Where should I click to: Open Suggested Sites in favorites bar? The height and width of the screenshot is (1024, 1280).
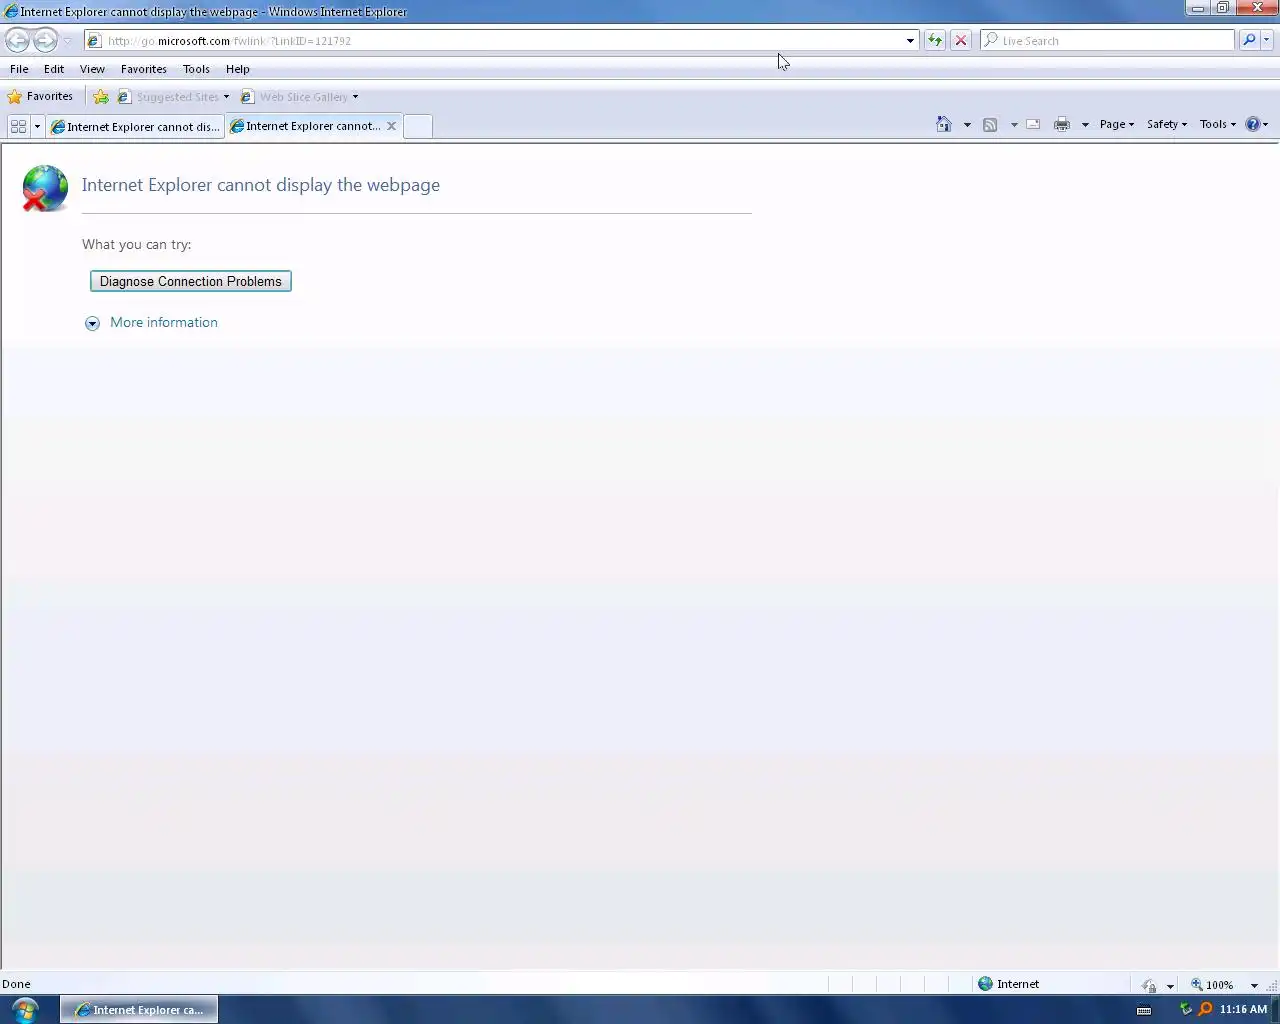pyautogui.click(x=173, y=97)
